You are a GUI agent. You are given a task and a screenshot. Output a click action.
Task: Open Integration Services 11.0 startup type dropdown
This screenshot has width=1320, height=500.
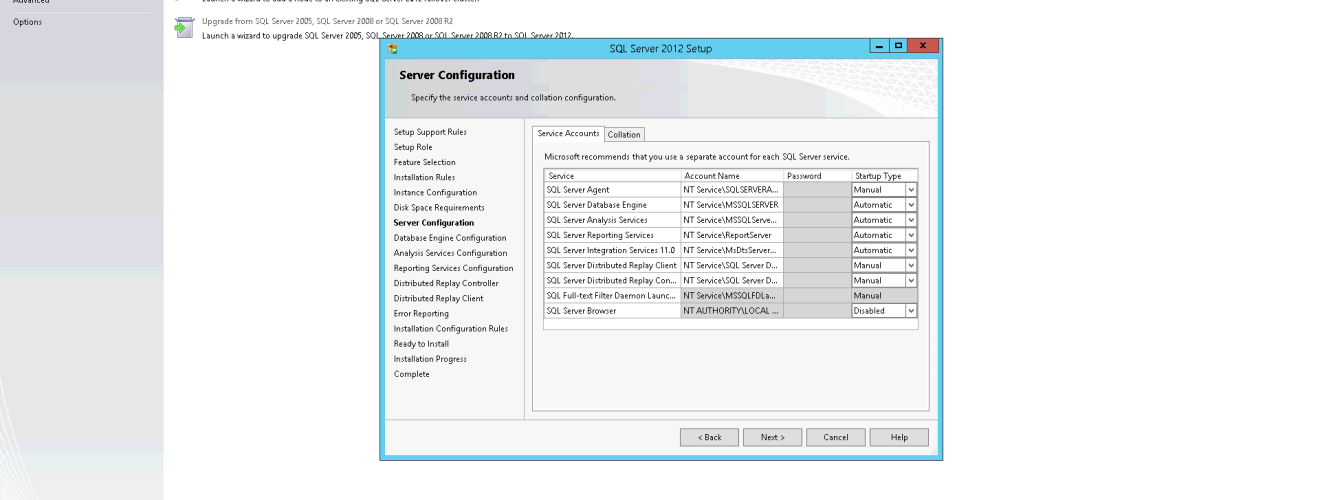point(911,250)
